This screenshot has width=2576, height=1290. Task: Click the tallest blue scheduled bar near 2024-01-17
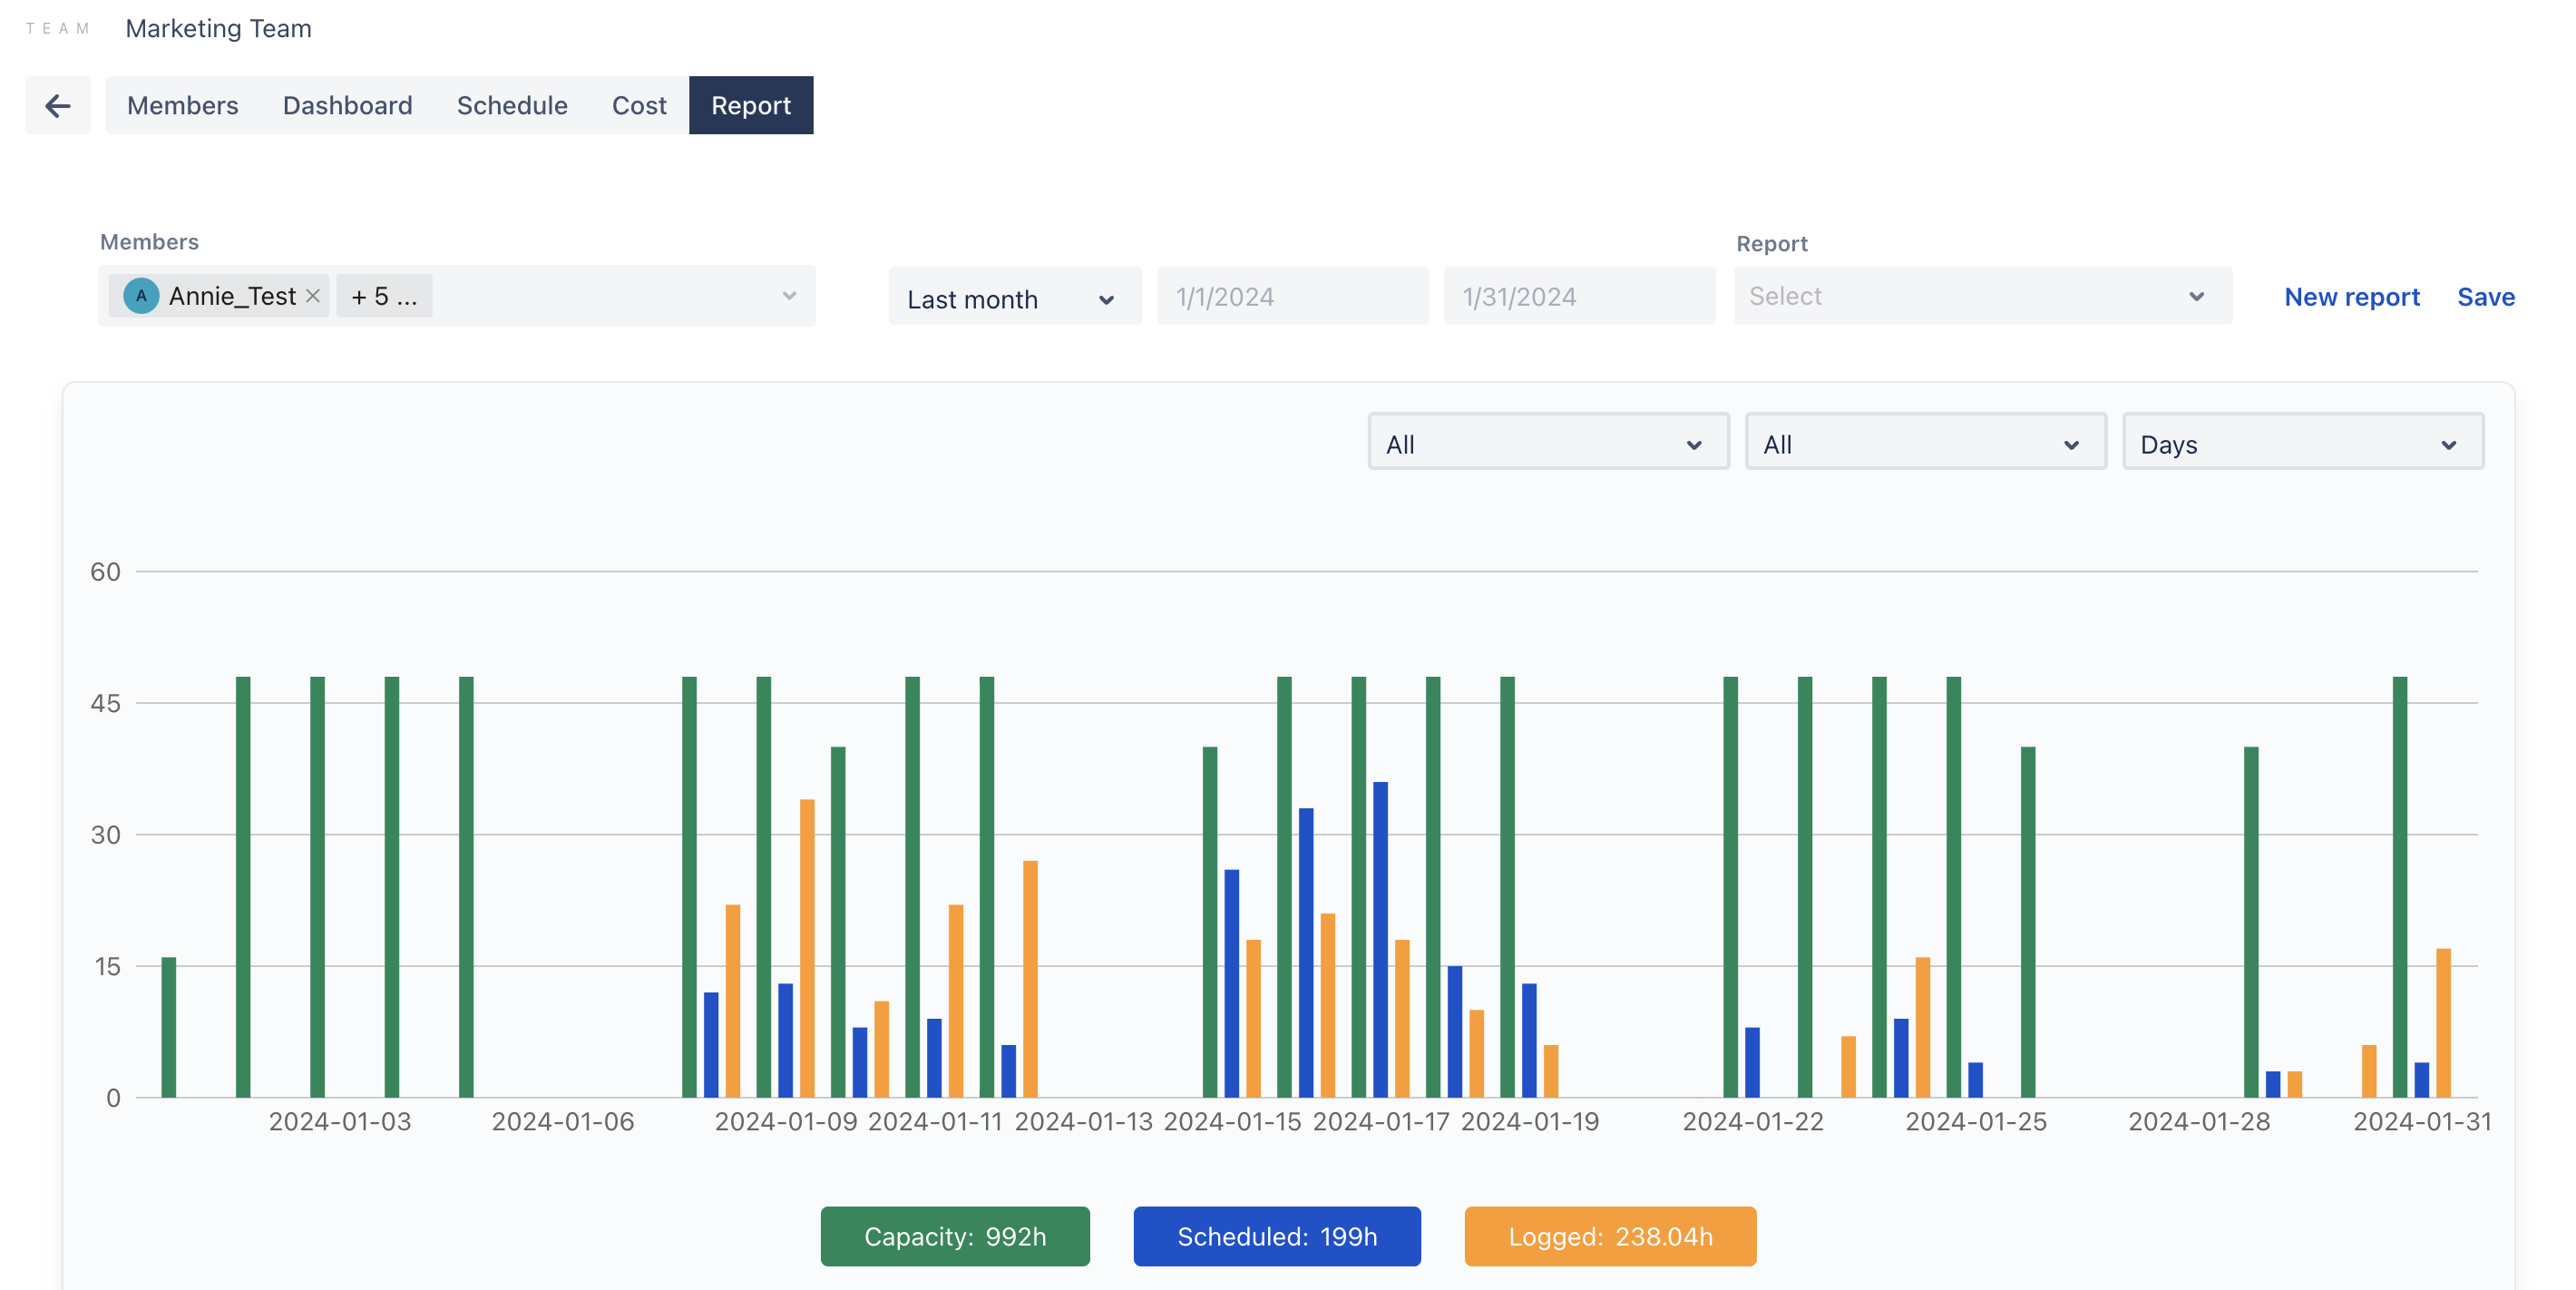[x=1380, y=939]
